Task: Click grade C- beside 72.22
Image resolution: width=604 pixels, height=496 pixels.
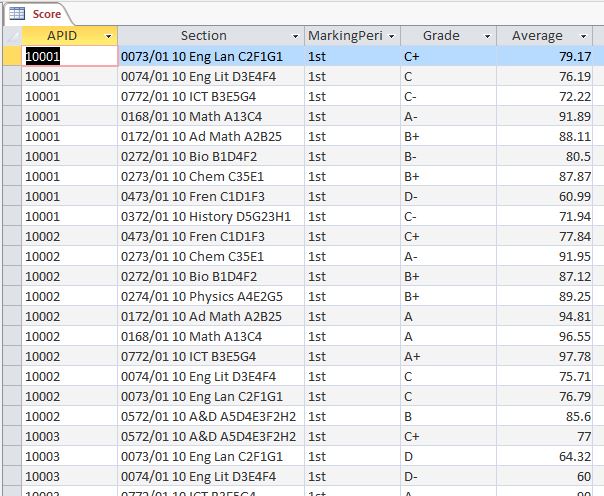Action: coord(410,97)
